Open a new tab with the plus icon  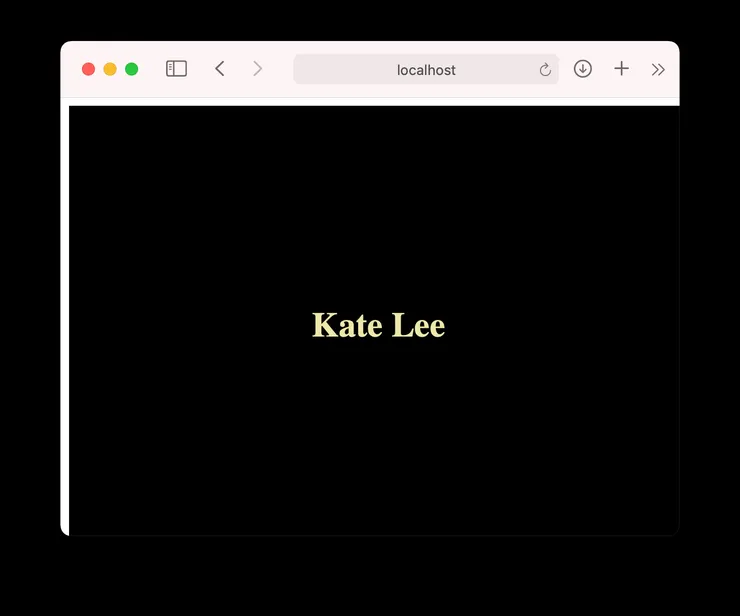(x=622, y=69)
